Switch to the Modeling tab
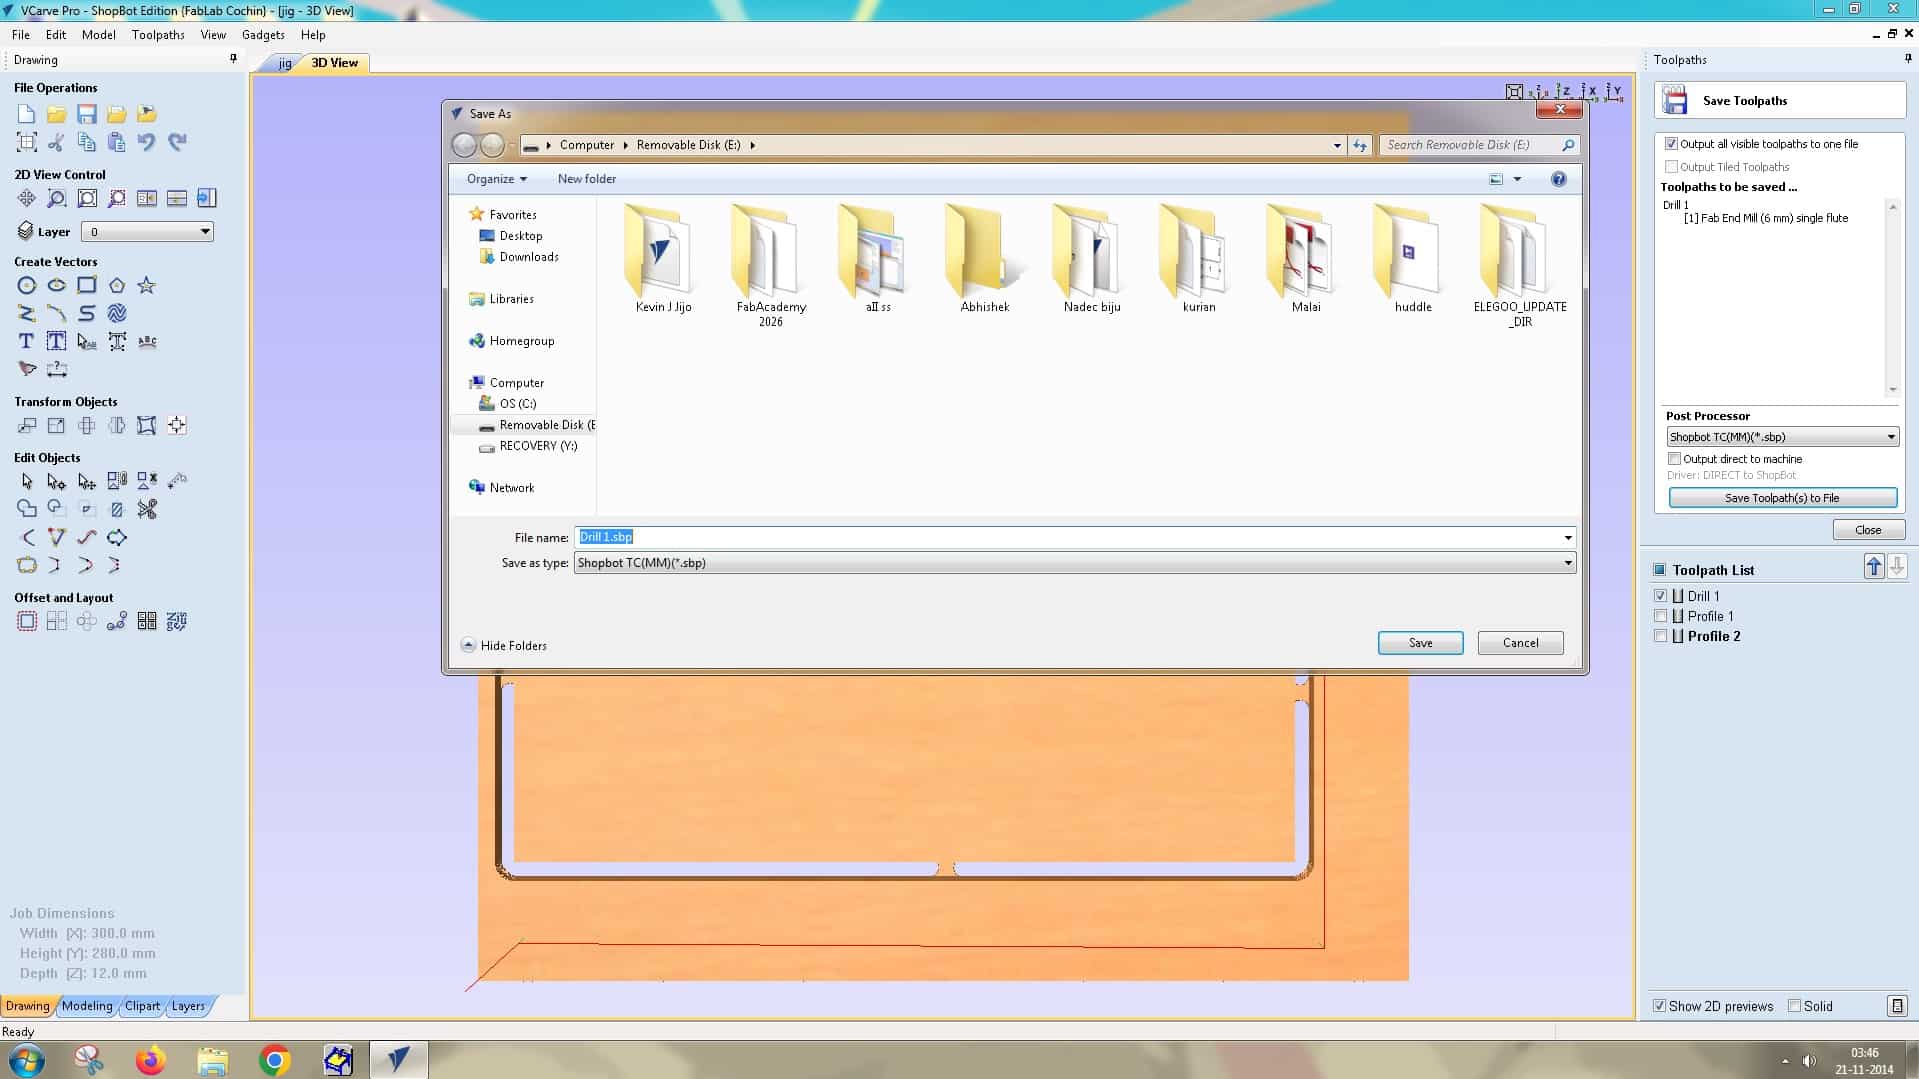The width and height of the screenshot is (1919, 1079). click(87, 1006)
